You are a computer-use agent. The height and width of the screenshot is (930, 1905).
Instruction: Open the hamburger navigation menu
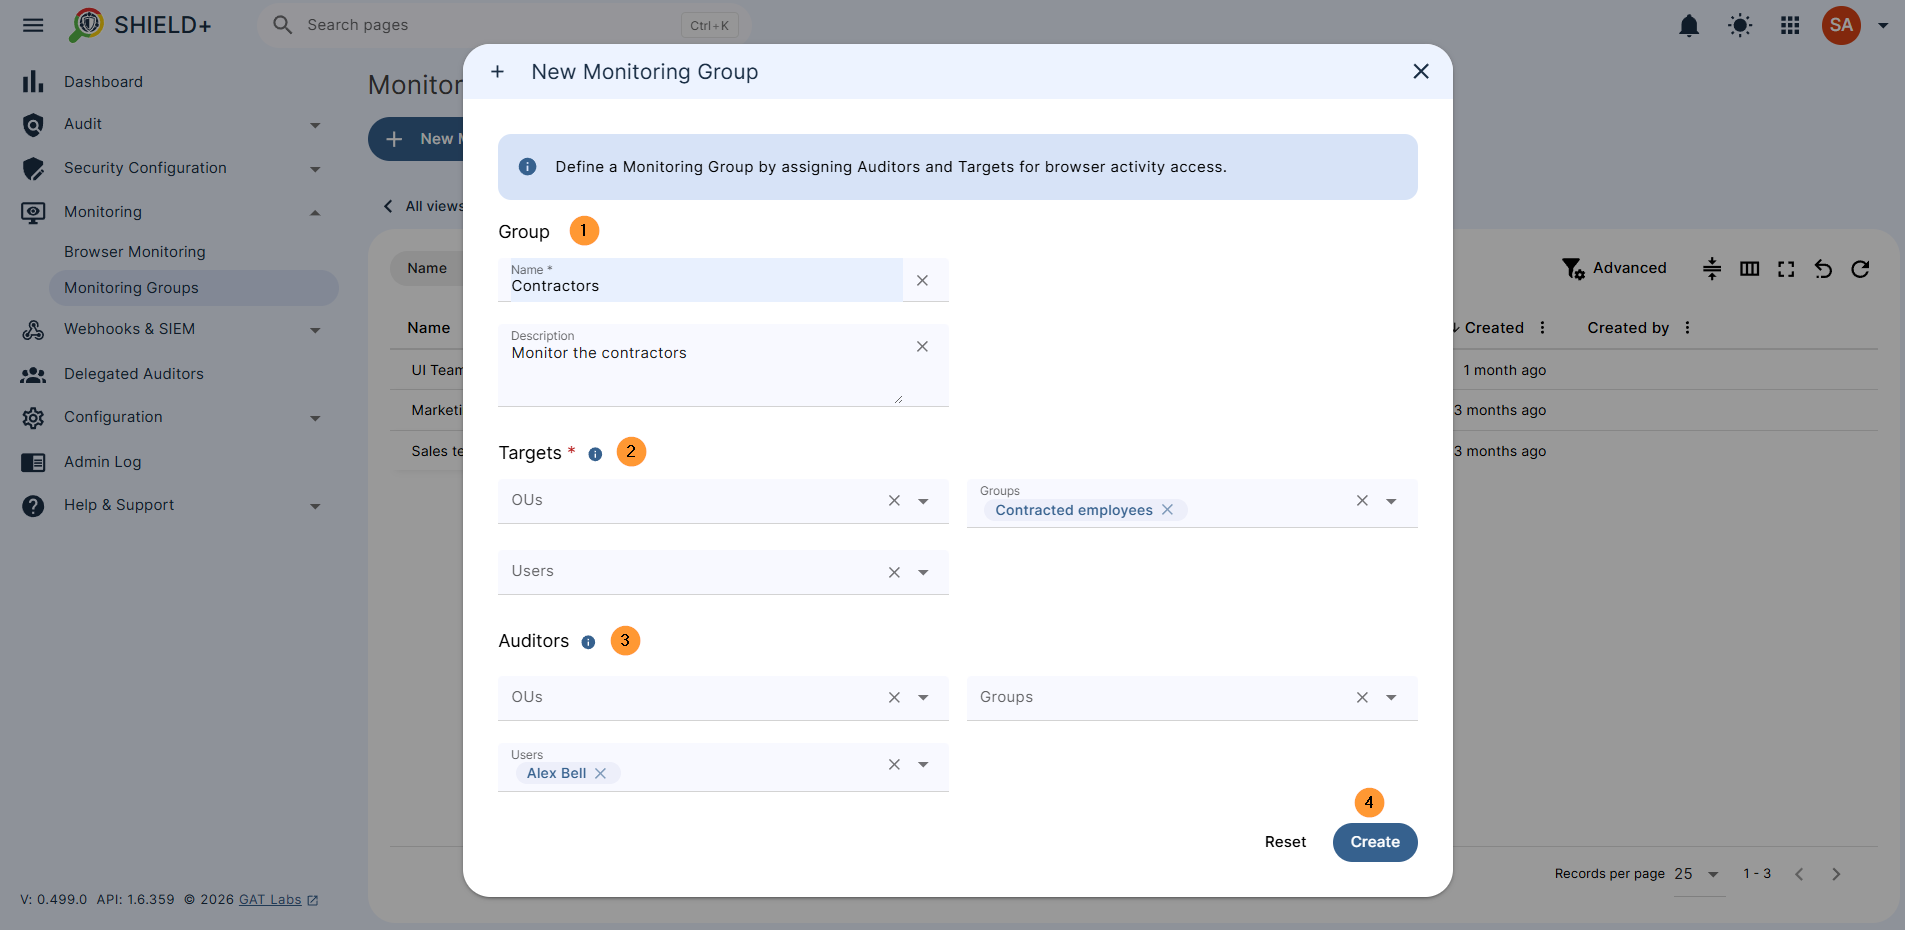click(33, 25)
